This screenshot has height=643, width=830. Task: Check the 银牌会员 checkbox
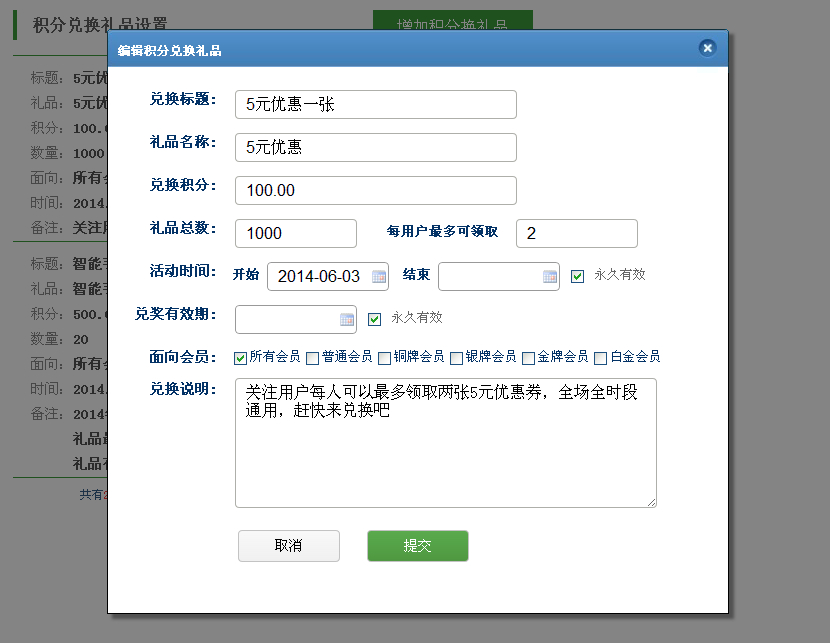(x=456, y=358)
